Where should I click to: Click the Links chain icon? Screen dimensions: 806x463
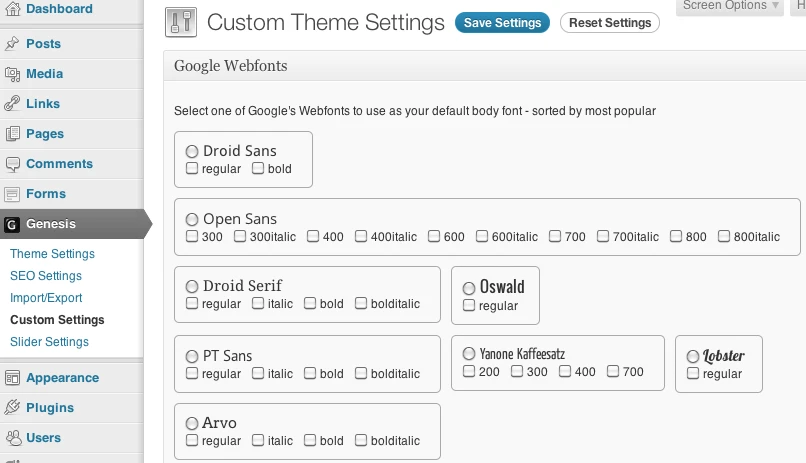click(x=12, y=104)
